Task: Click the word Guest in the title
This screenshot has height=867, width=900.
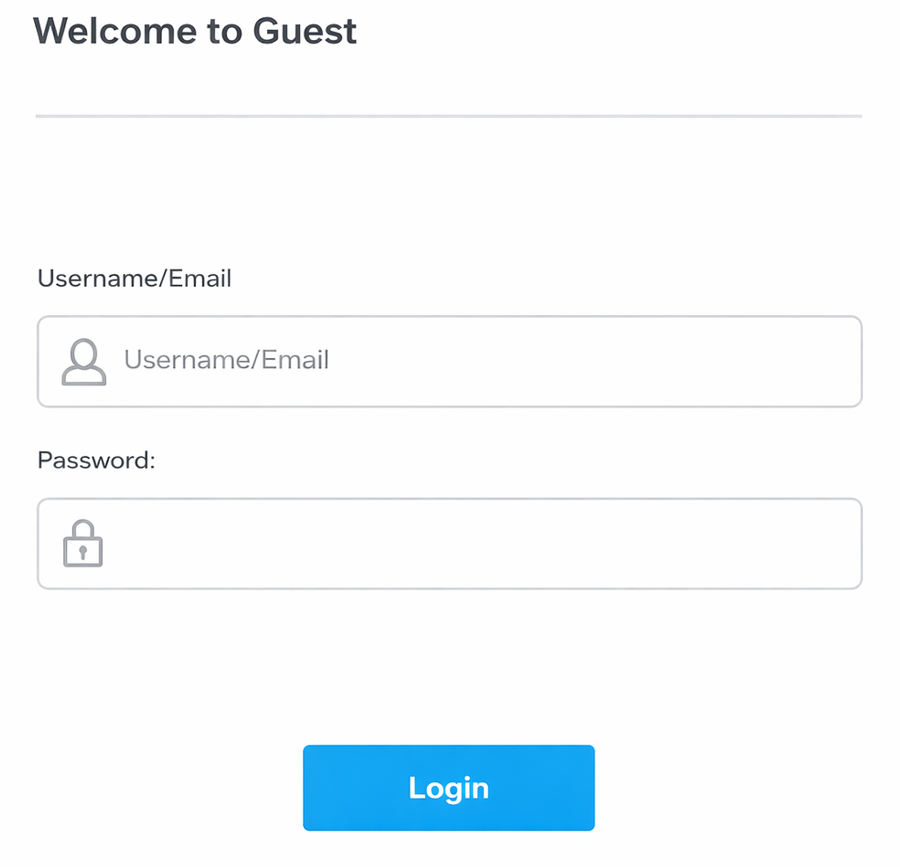Action: (x=304, y=31)
